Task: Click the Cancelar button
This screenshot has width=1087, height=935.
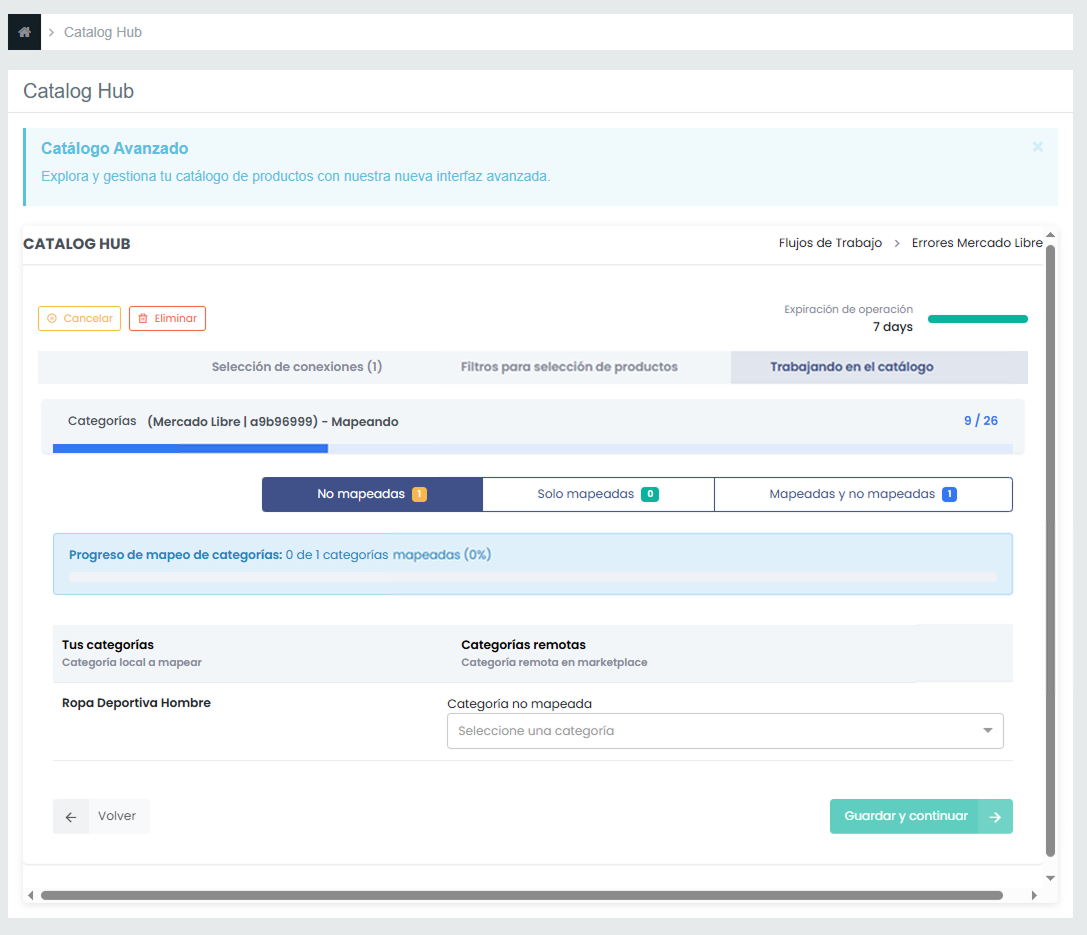Action: 79,318
